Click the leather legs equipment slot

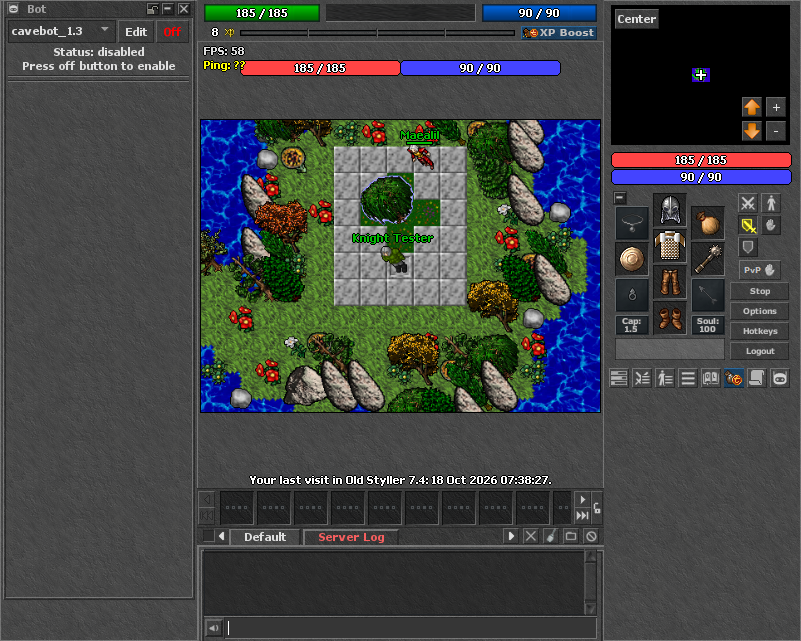[670, 281]
